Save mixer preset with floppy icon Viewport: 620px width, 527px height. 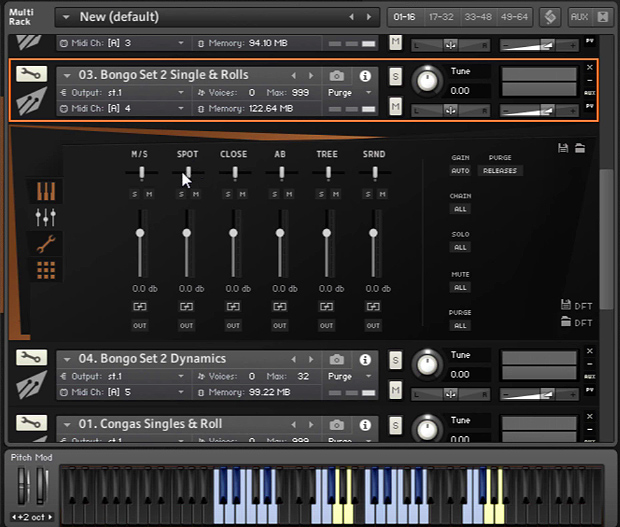click(563, 148)
